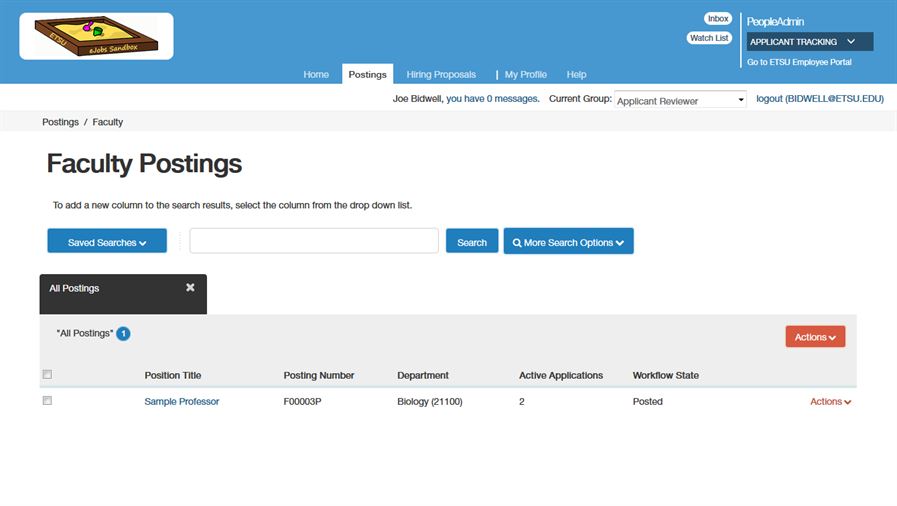Viewport: 897px width, 506px height.
Task: Go to the Home tab
Action: pyautogui.click(x=316, y=75)
